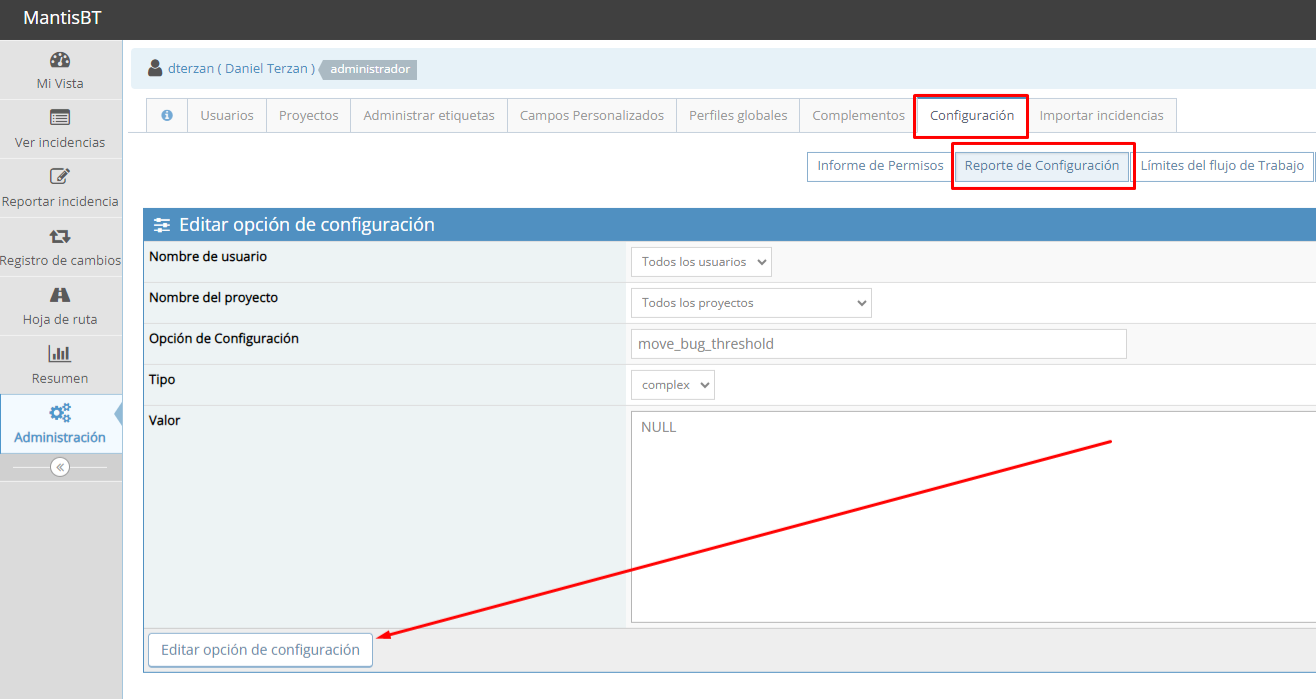The height and width of the screenshot is (699, 1316).
Task: Click the Administración gears icon
Action: (60, 413)
